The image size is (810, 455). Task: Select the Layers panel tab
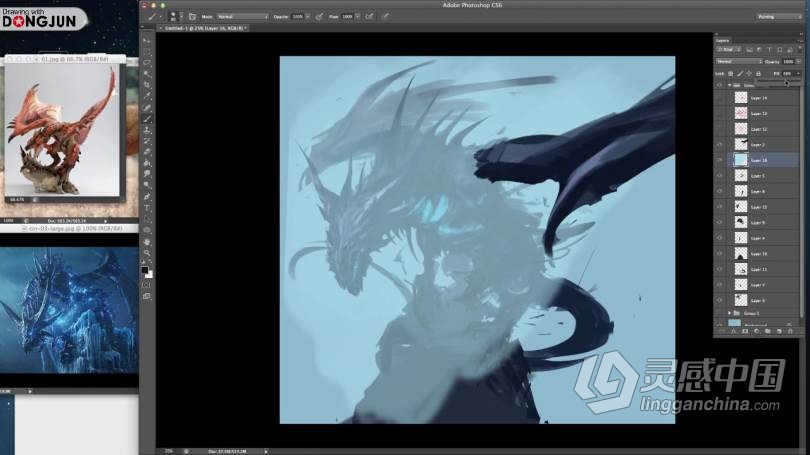[723, 40]
